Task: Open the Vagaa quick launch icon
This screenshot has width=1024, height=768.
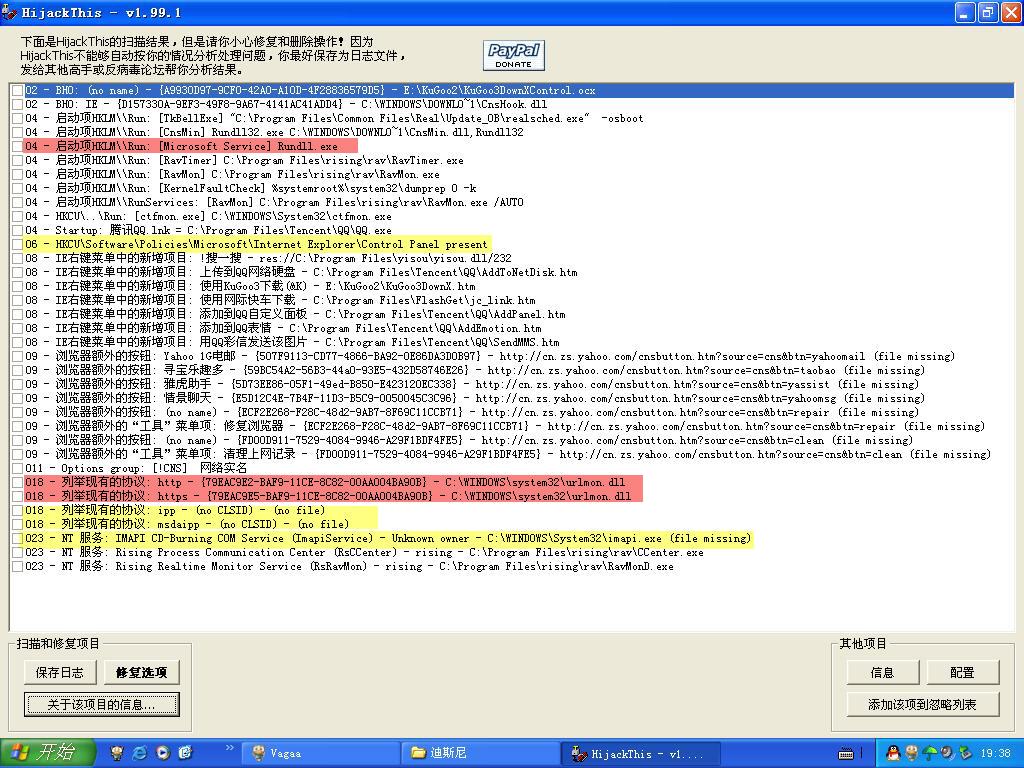Action: [x=117, y=753]
